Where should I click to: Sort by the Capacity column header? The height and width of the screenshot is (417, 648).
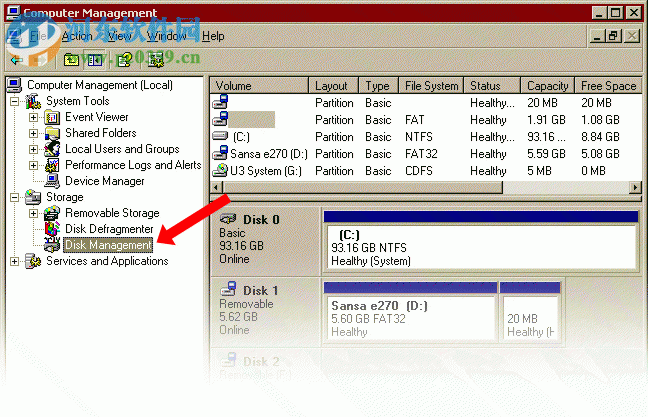tap(548, 86)
